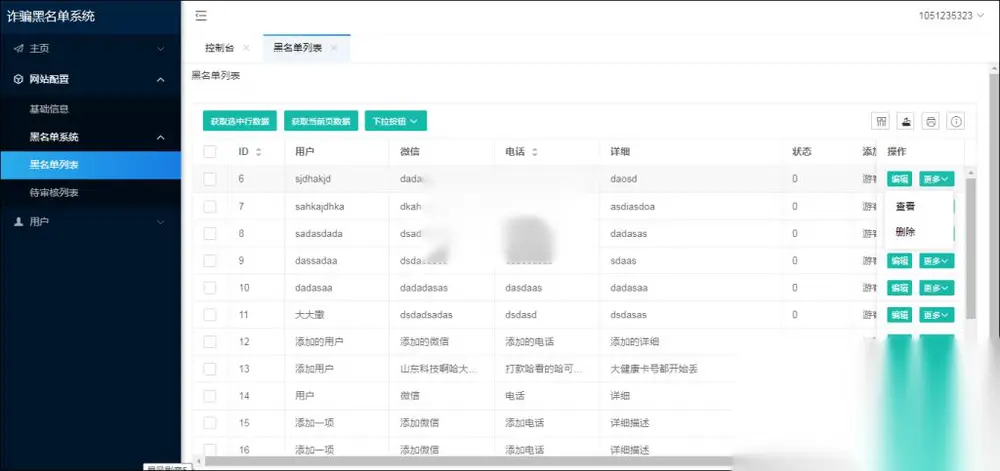Click the phone cell dsdasd

[x=521, y=315]
